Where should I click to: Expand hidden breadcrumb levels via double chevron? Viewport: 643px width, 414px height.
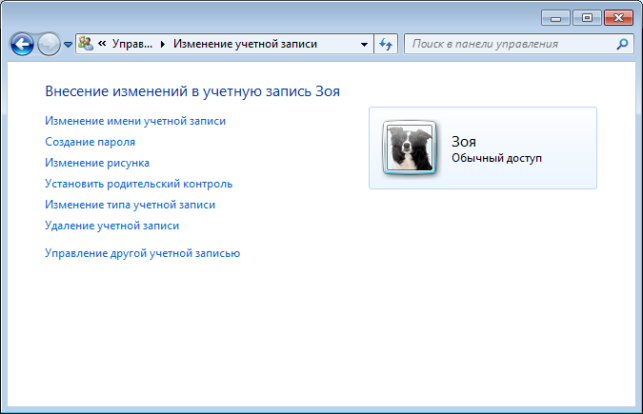102,43
